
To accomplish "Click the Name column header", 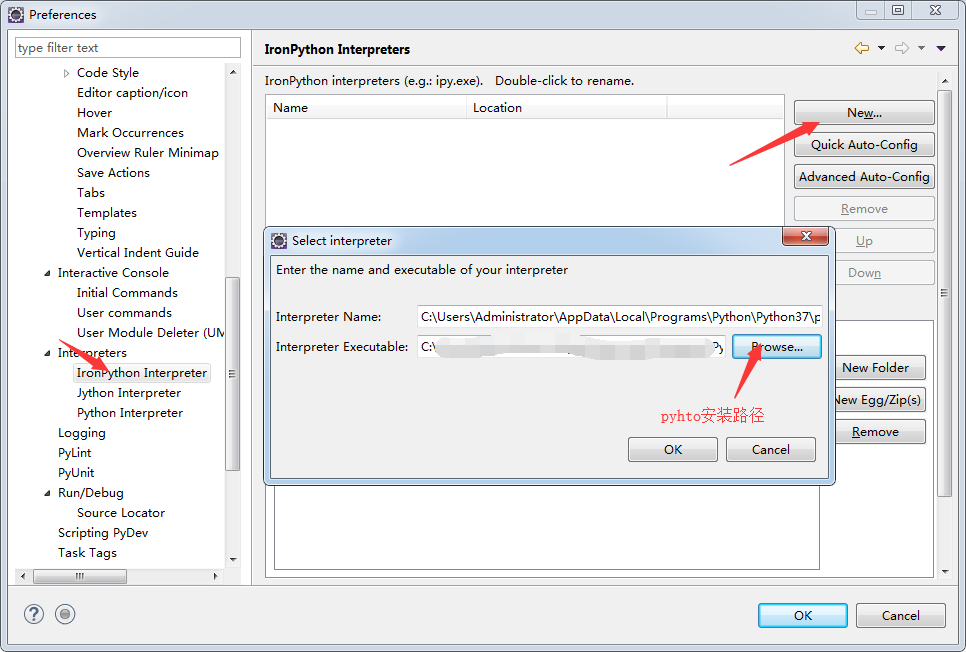I will tap(367, 108).
